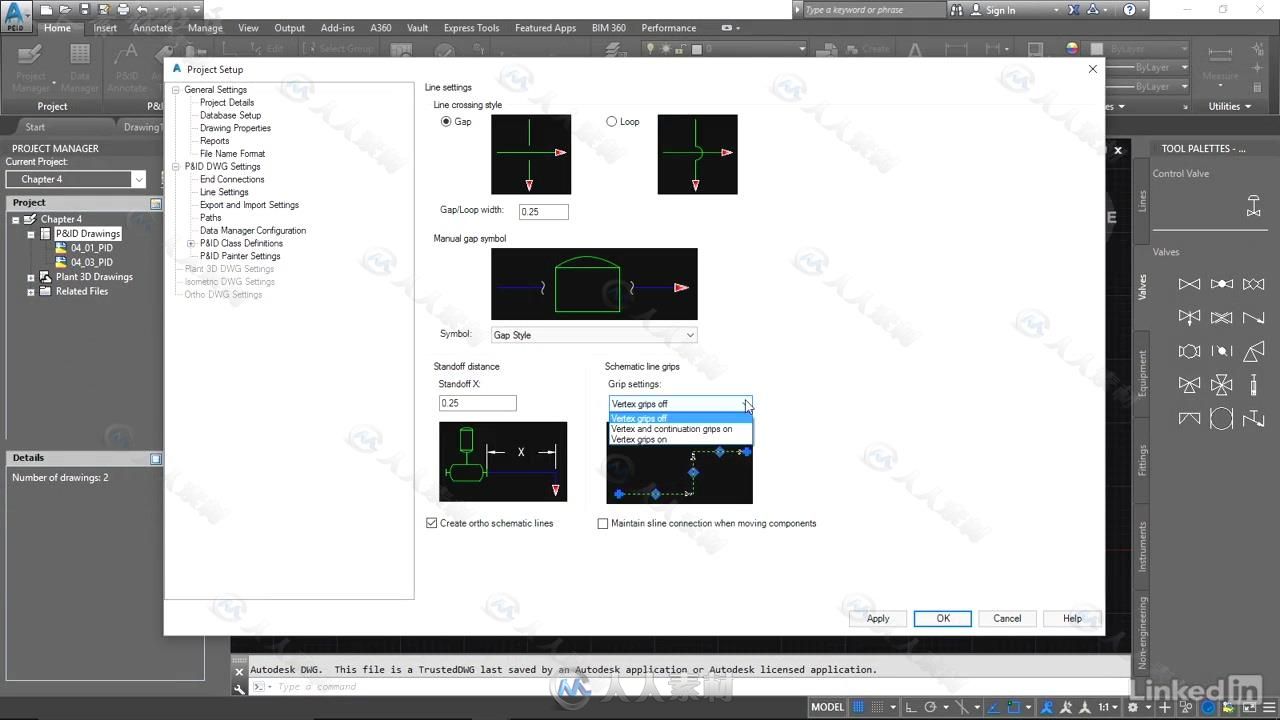The image size is (1280, 720).
Task: Switch to the Annotate ribbon tab
Action: [x=153, y=28]
